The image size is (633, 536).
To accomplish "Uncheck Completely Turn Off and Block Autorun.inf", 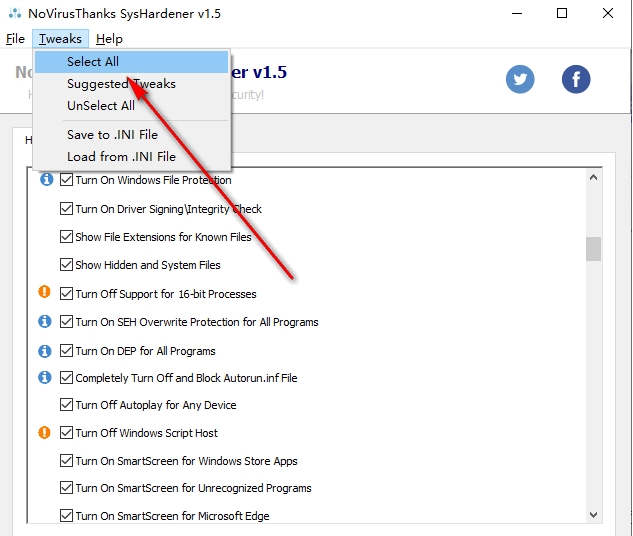I will [66, 378].
